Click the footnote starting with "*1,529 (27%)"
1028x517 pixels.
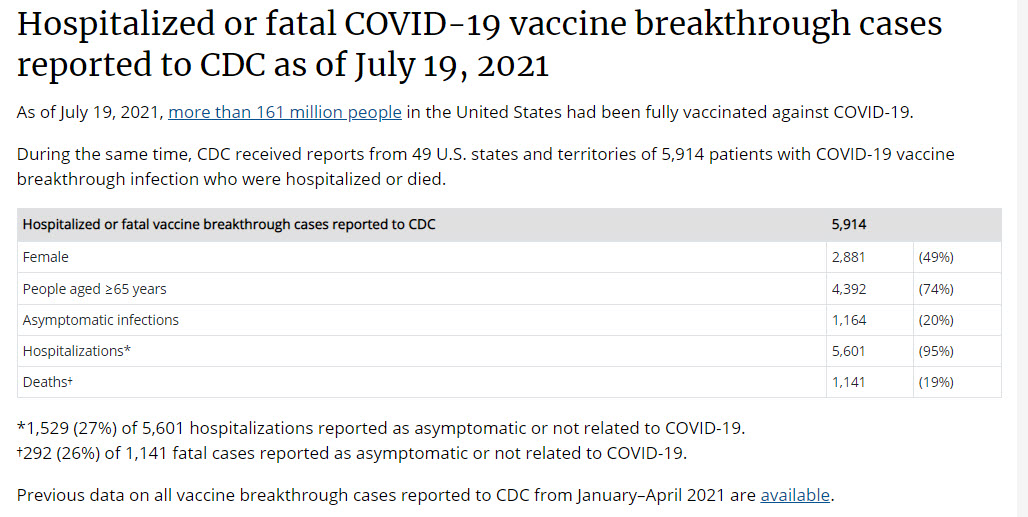tap(381, 429)
